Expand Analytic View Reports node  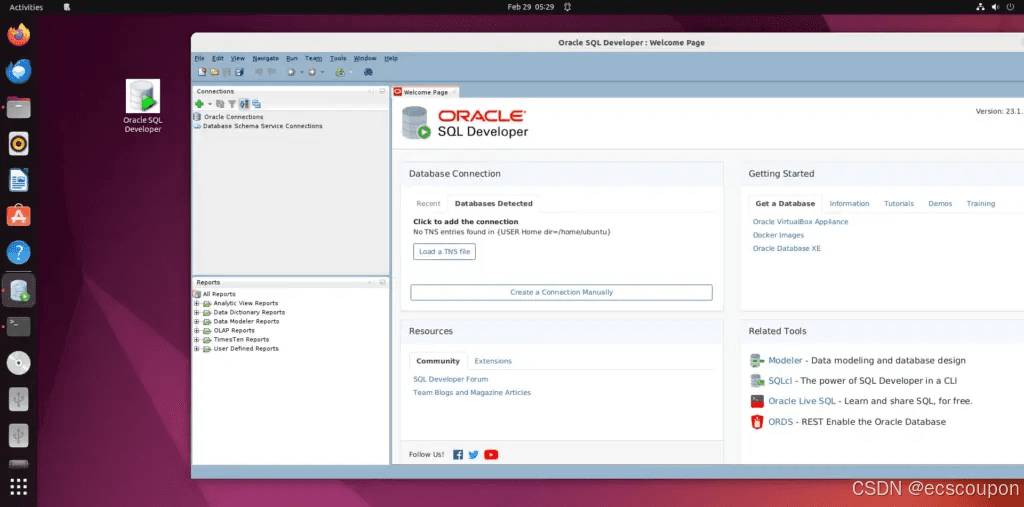(x=197, y=303)
